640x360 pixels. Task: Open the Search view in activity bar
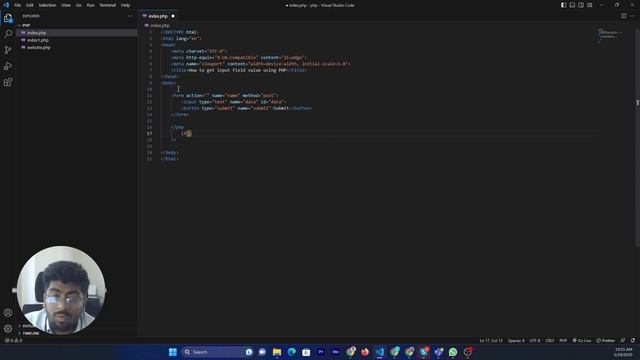pyautogui.click(x=8, y=34)
